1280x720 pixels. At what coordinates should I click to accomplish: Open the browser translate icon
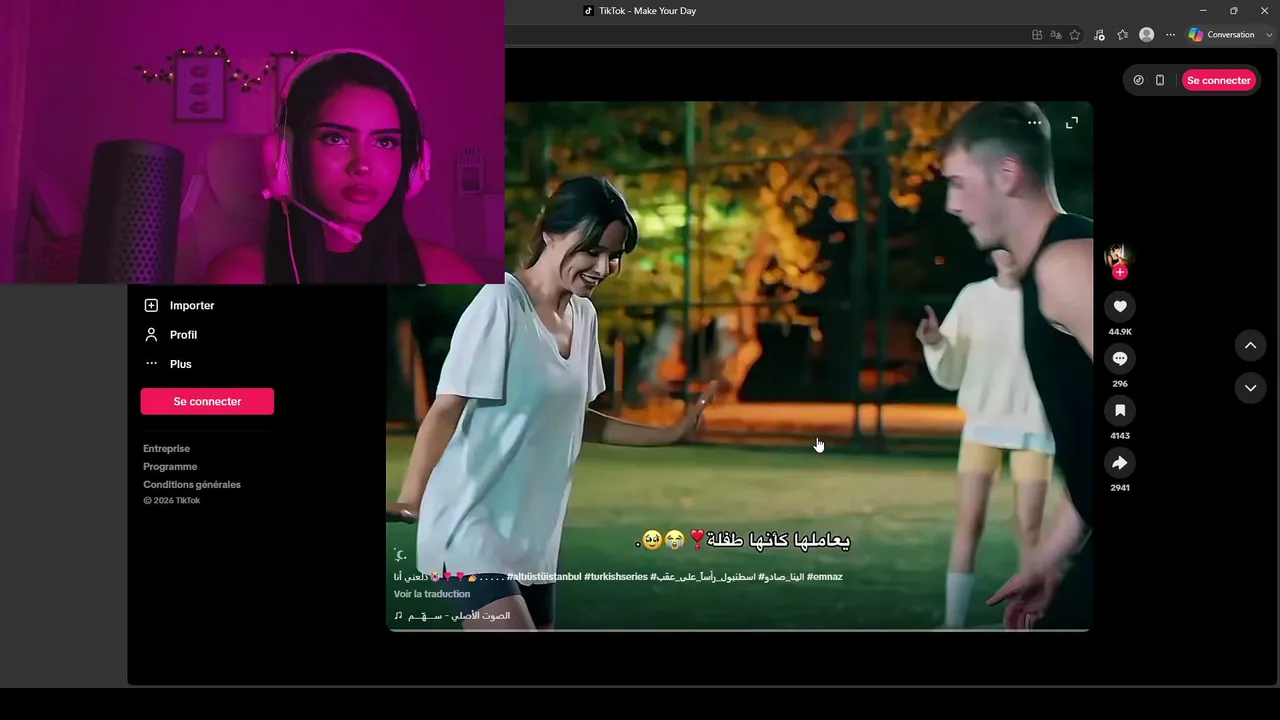[x=1055, y=35]
